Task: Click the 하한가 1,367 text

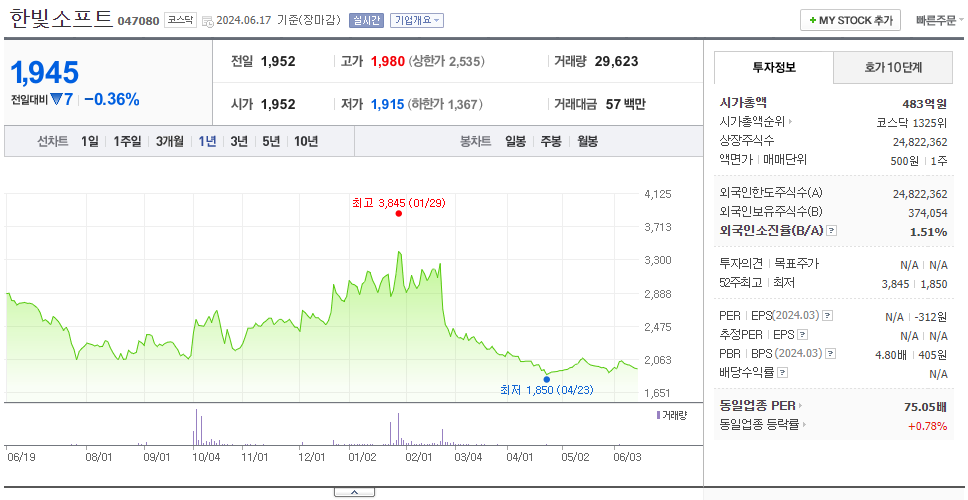Action: click(x=445, y=104)
